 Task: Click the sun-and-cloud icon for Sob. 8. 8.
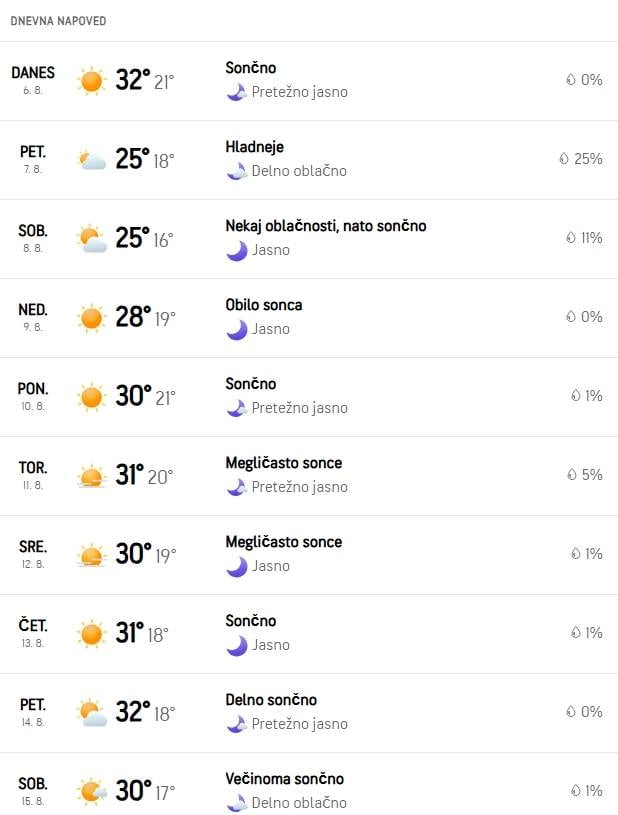[x=91, y=239]
